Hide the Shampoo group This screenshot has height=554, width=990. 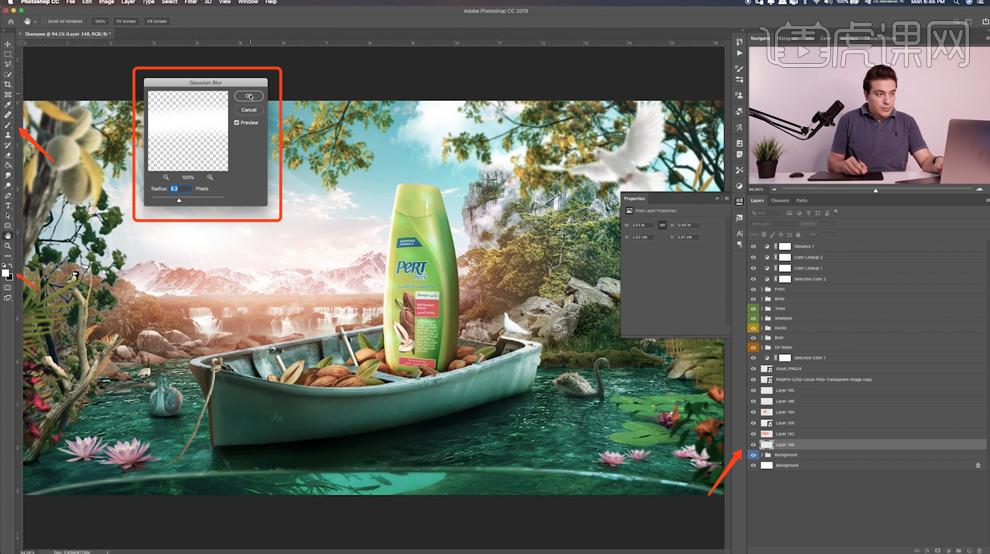(x=753, y=318)
